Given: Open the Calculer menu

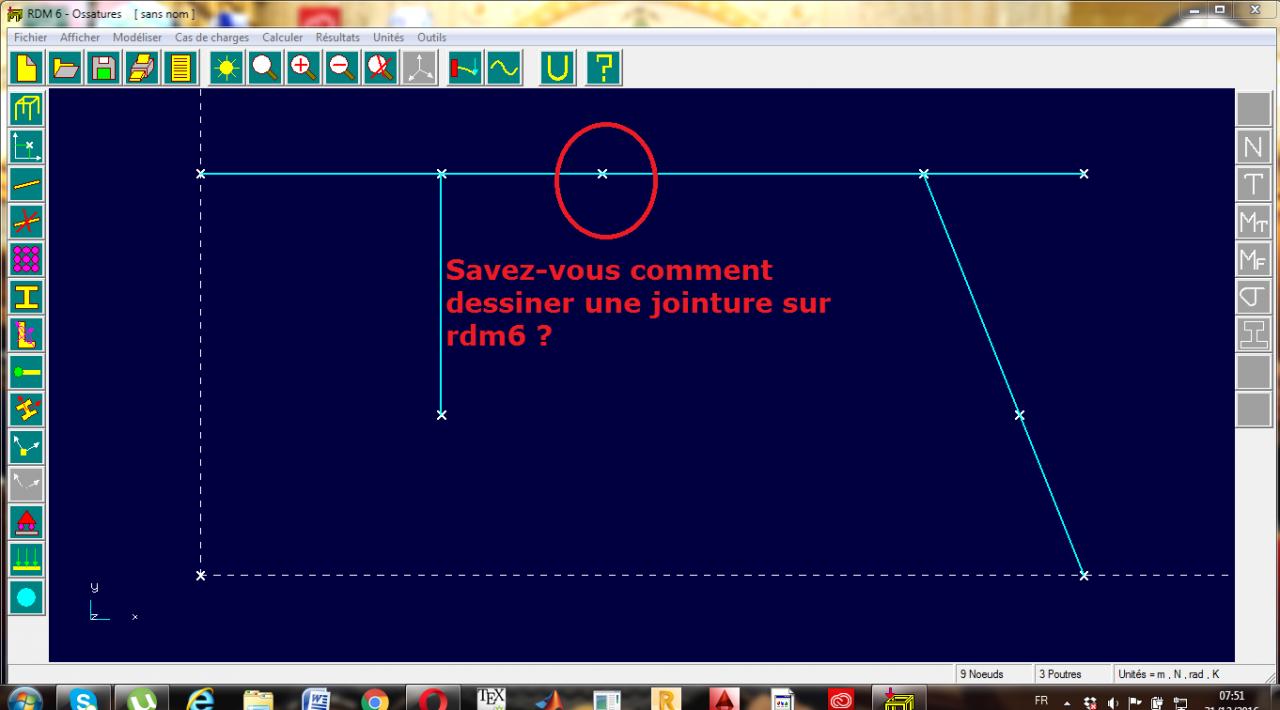Looking at the screenshot, I should coord(283,37).
